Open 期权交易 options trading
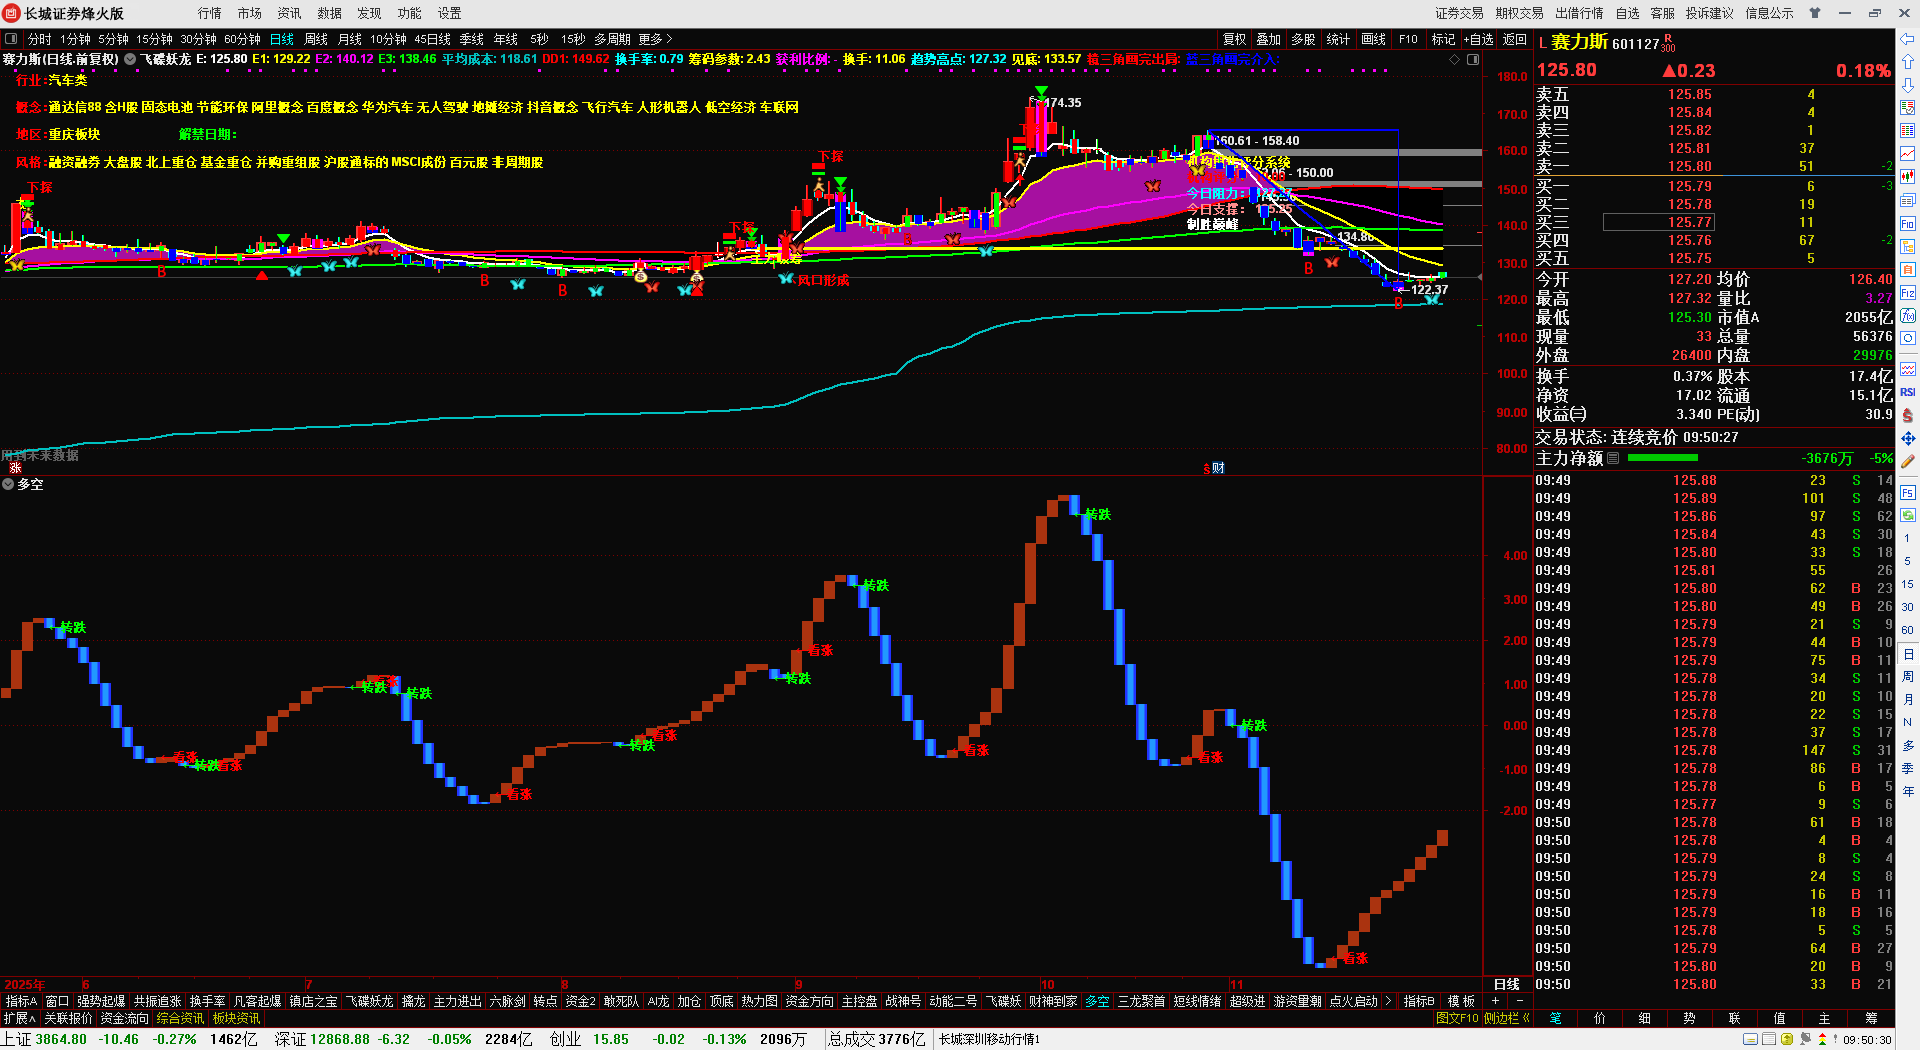The width and height of the screenshot is (1920, 1050). click(1520, 13)
